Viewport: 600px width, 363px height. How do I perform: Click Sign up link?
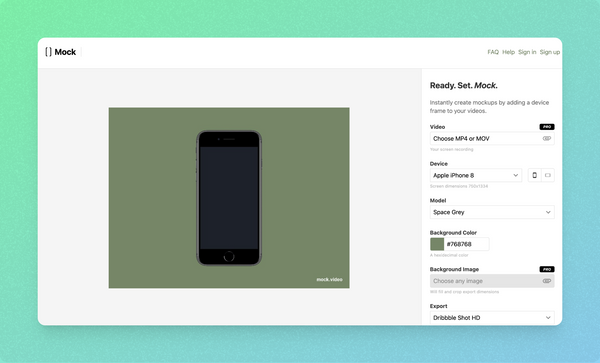[549, 52]
